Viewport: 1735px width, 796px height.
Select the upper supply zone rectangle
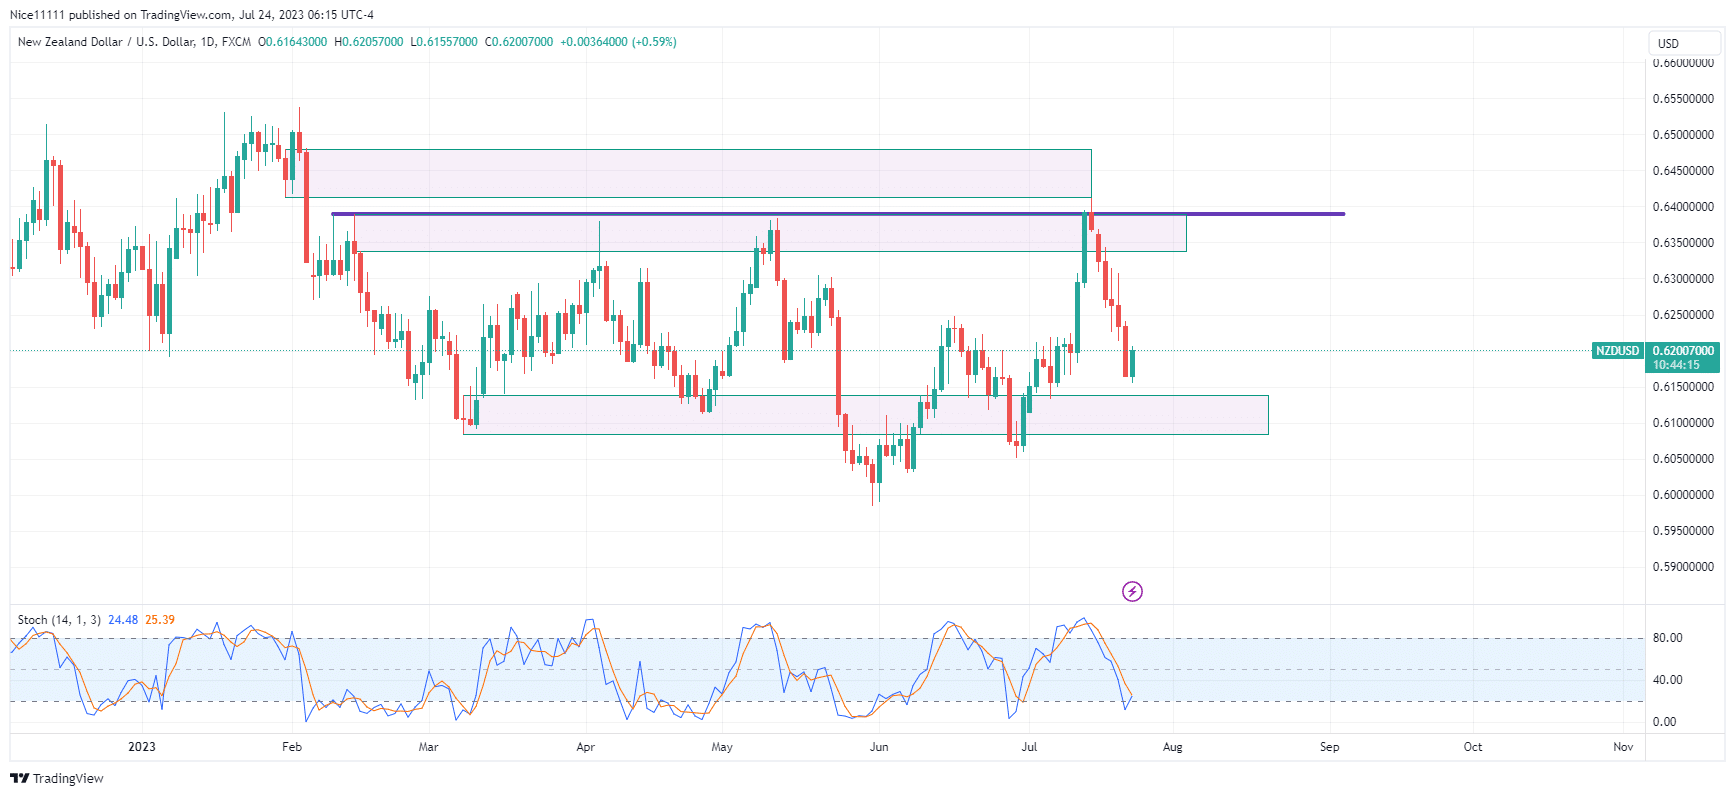688,173
